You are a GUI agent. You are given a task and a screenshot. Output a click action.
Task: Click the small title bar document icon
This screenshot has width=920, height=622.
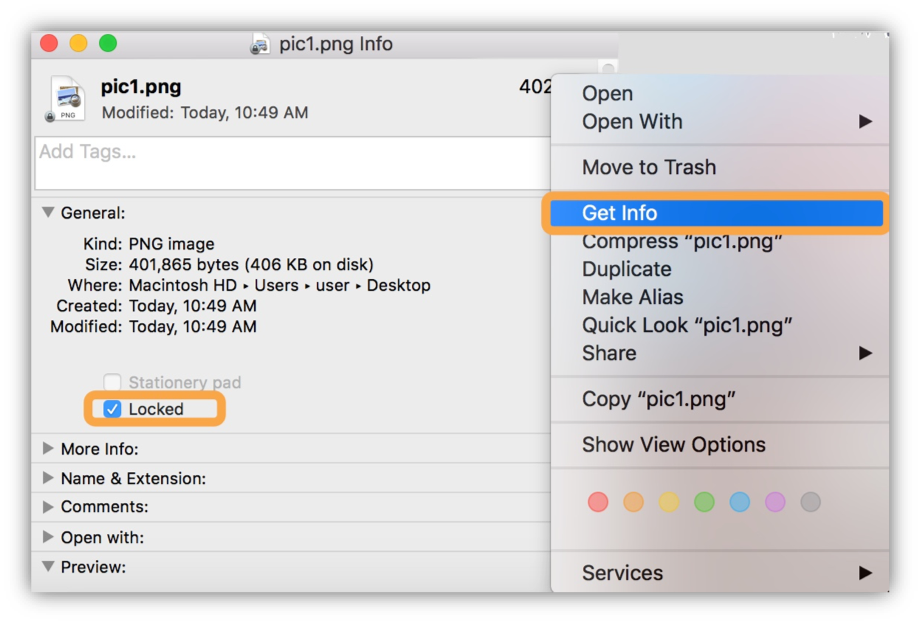click(260, 44)
